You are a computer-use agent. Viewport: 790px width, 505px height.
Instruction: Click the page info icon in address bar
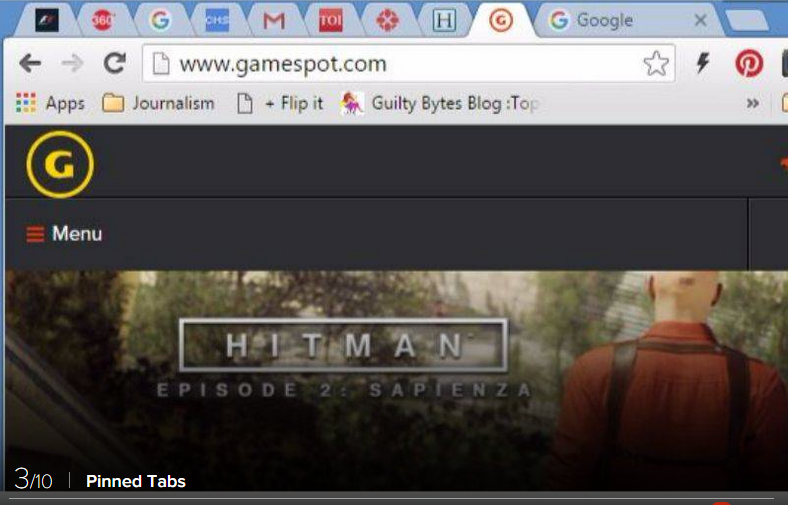click(161, 64)
